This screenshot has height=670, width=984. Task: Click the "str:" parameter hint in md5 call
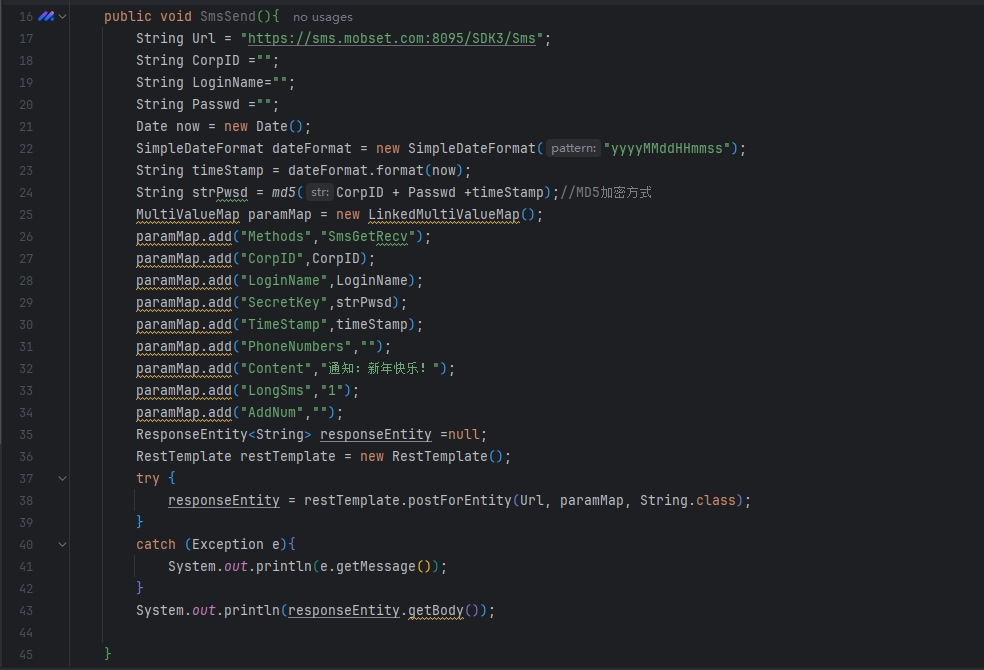(x=319, y=193)
